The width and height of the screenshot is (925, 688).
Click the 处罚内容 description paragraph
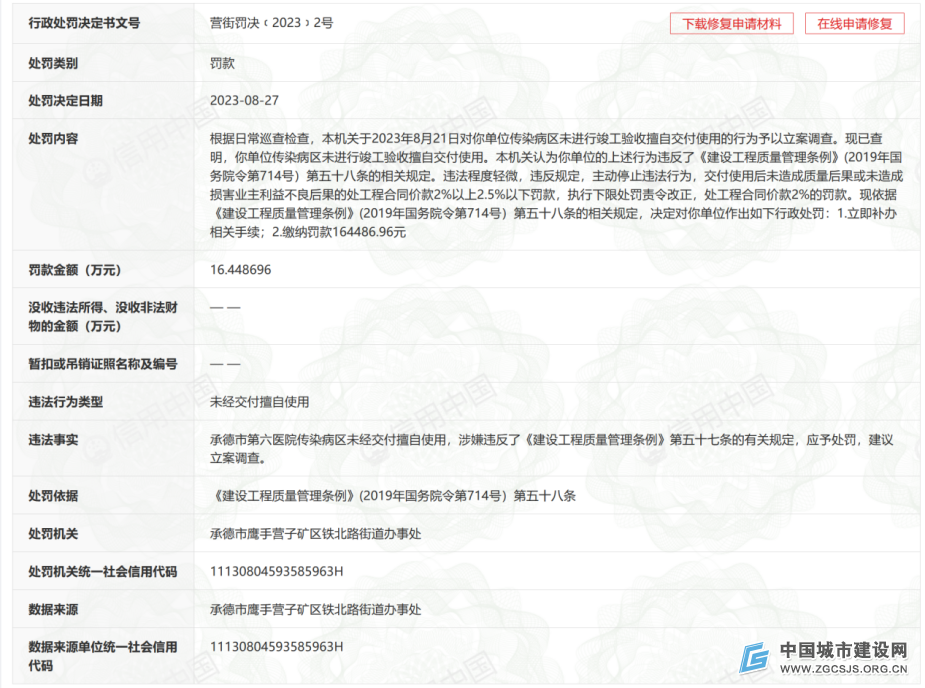(x=558, y=185)
